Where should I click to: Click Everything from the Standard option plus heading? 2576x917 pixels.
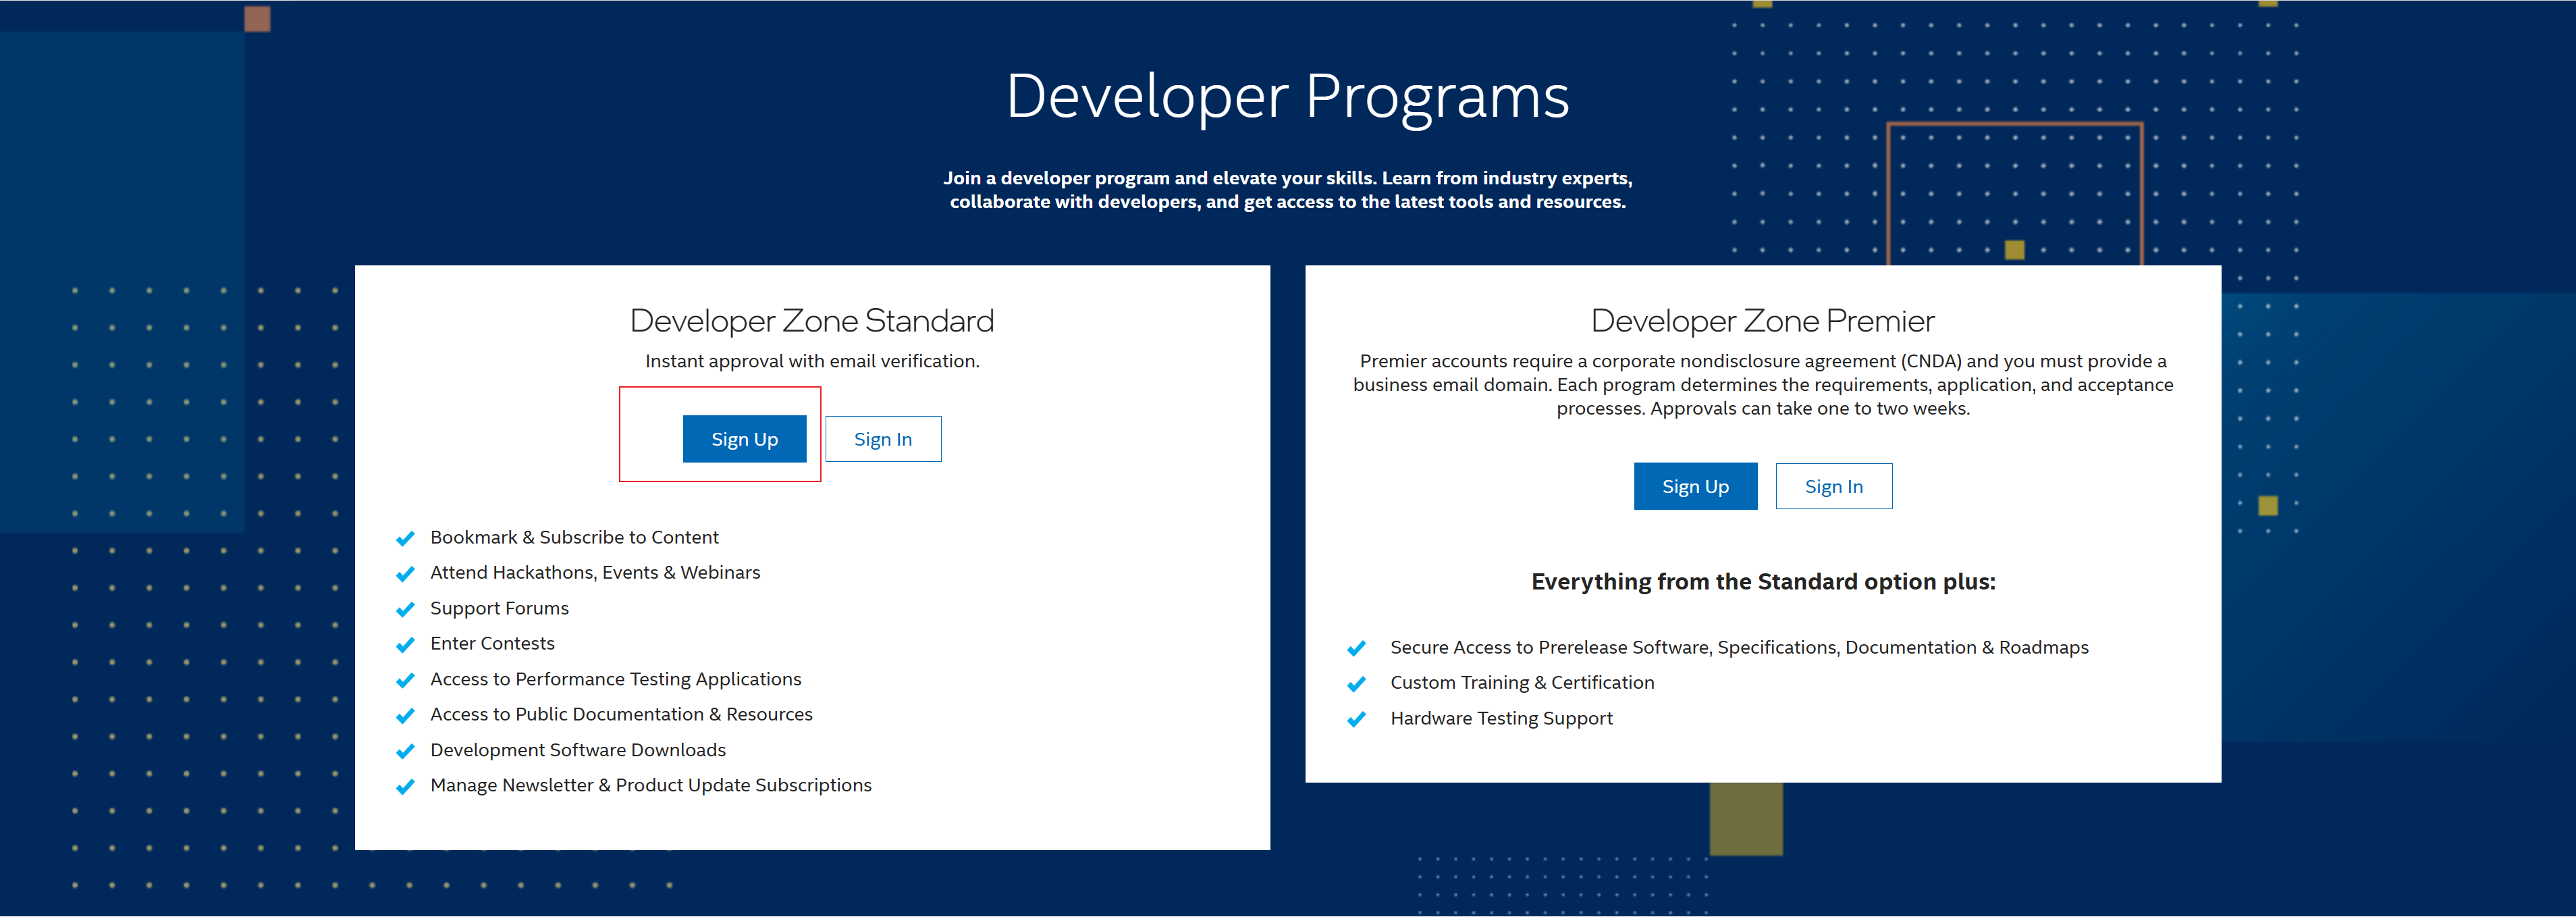[1762, 582]
